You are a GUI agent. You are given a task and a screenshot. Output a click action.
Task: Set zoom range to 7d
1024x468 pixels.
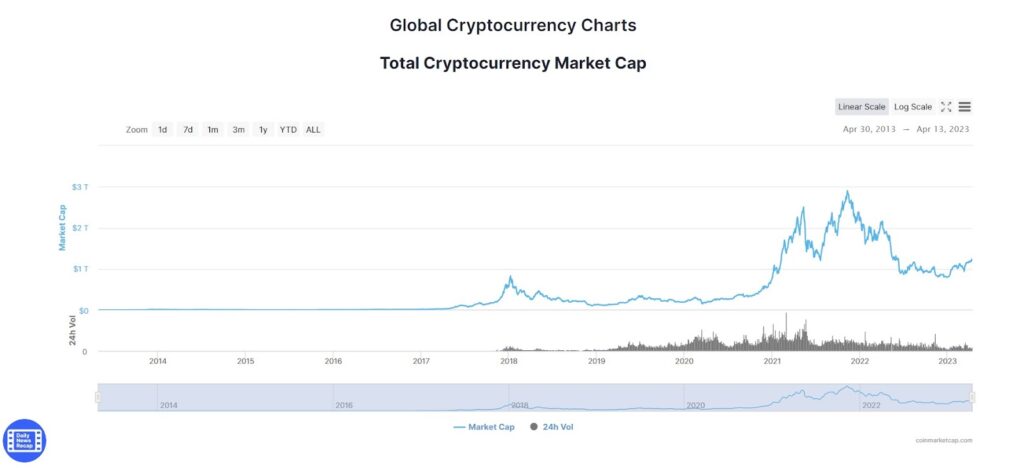[187, 130]
